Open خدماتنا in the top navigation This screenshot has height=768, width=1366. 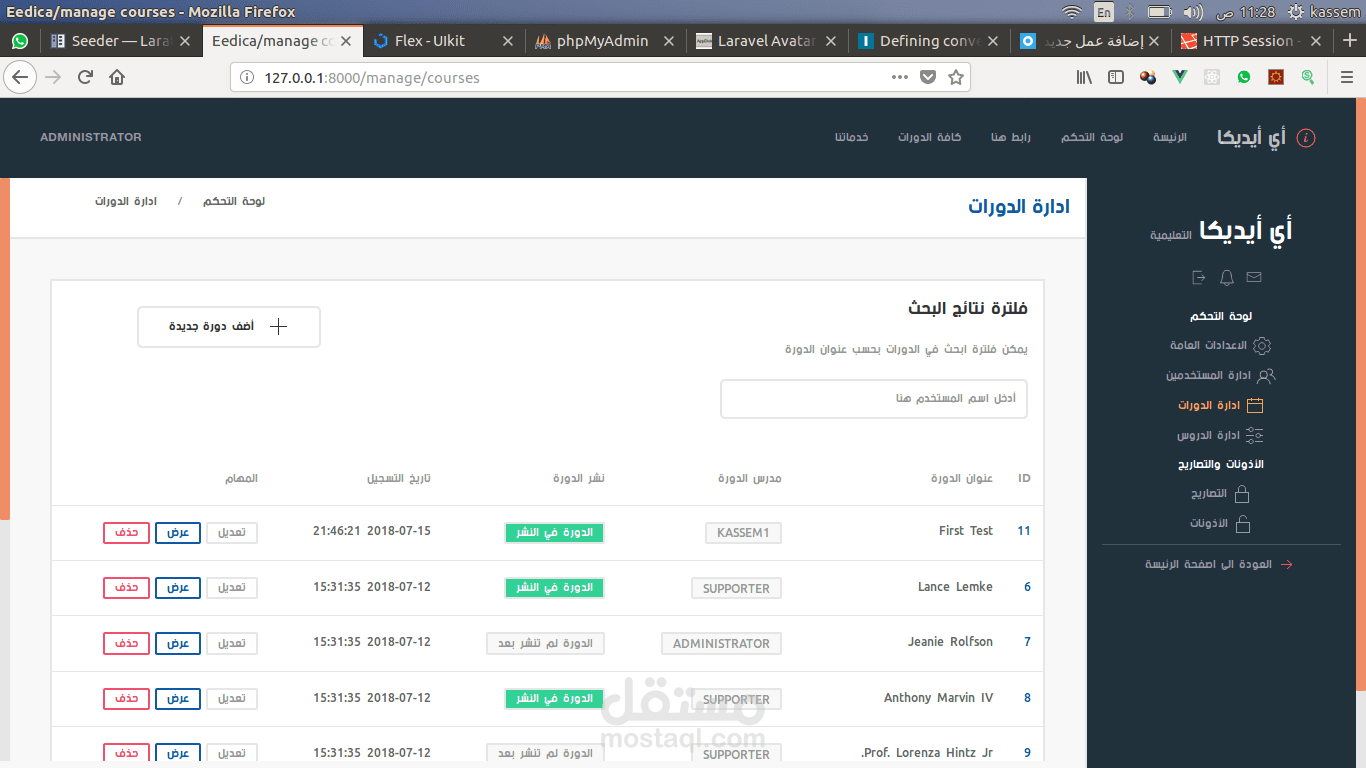(x=852, y=137)
